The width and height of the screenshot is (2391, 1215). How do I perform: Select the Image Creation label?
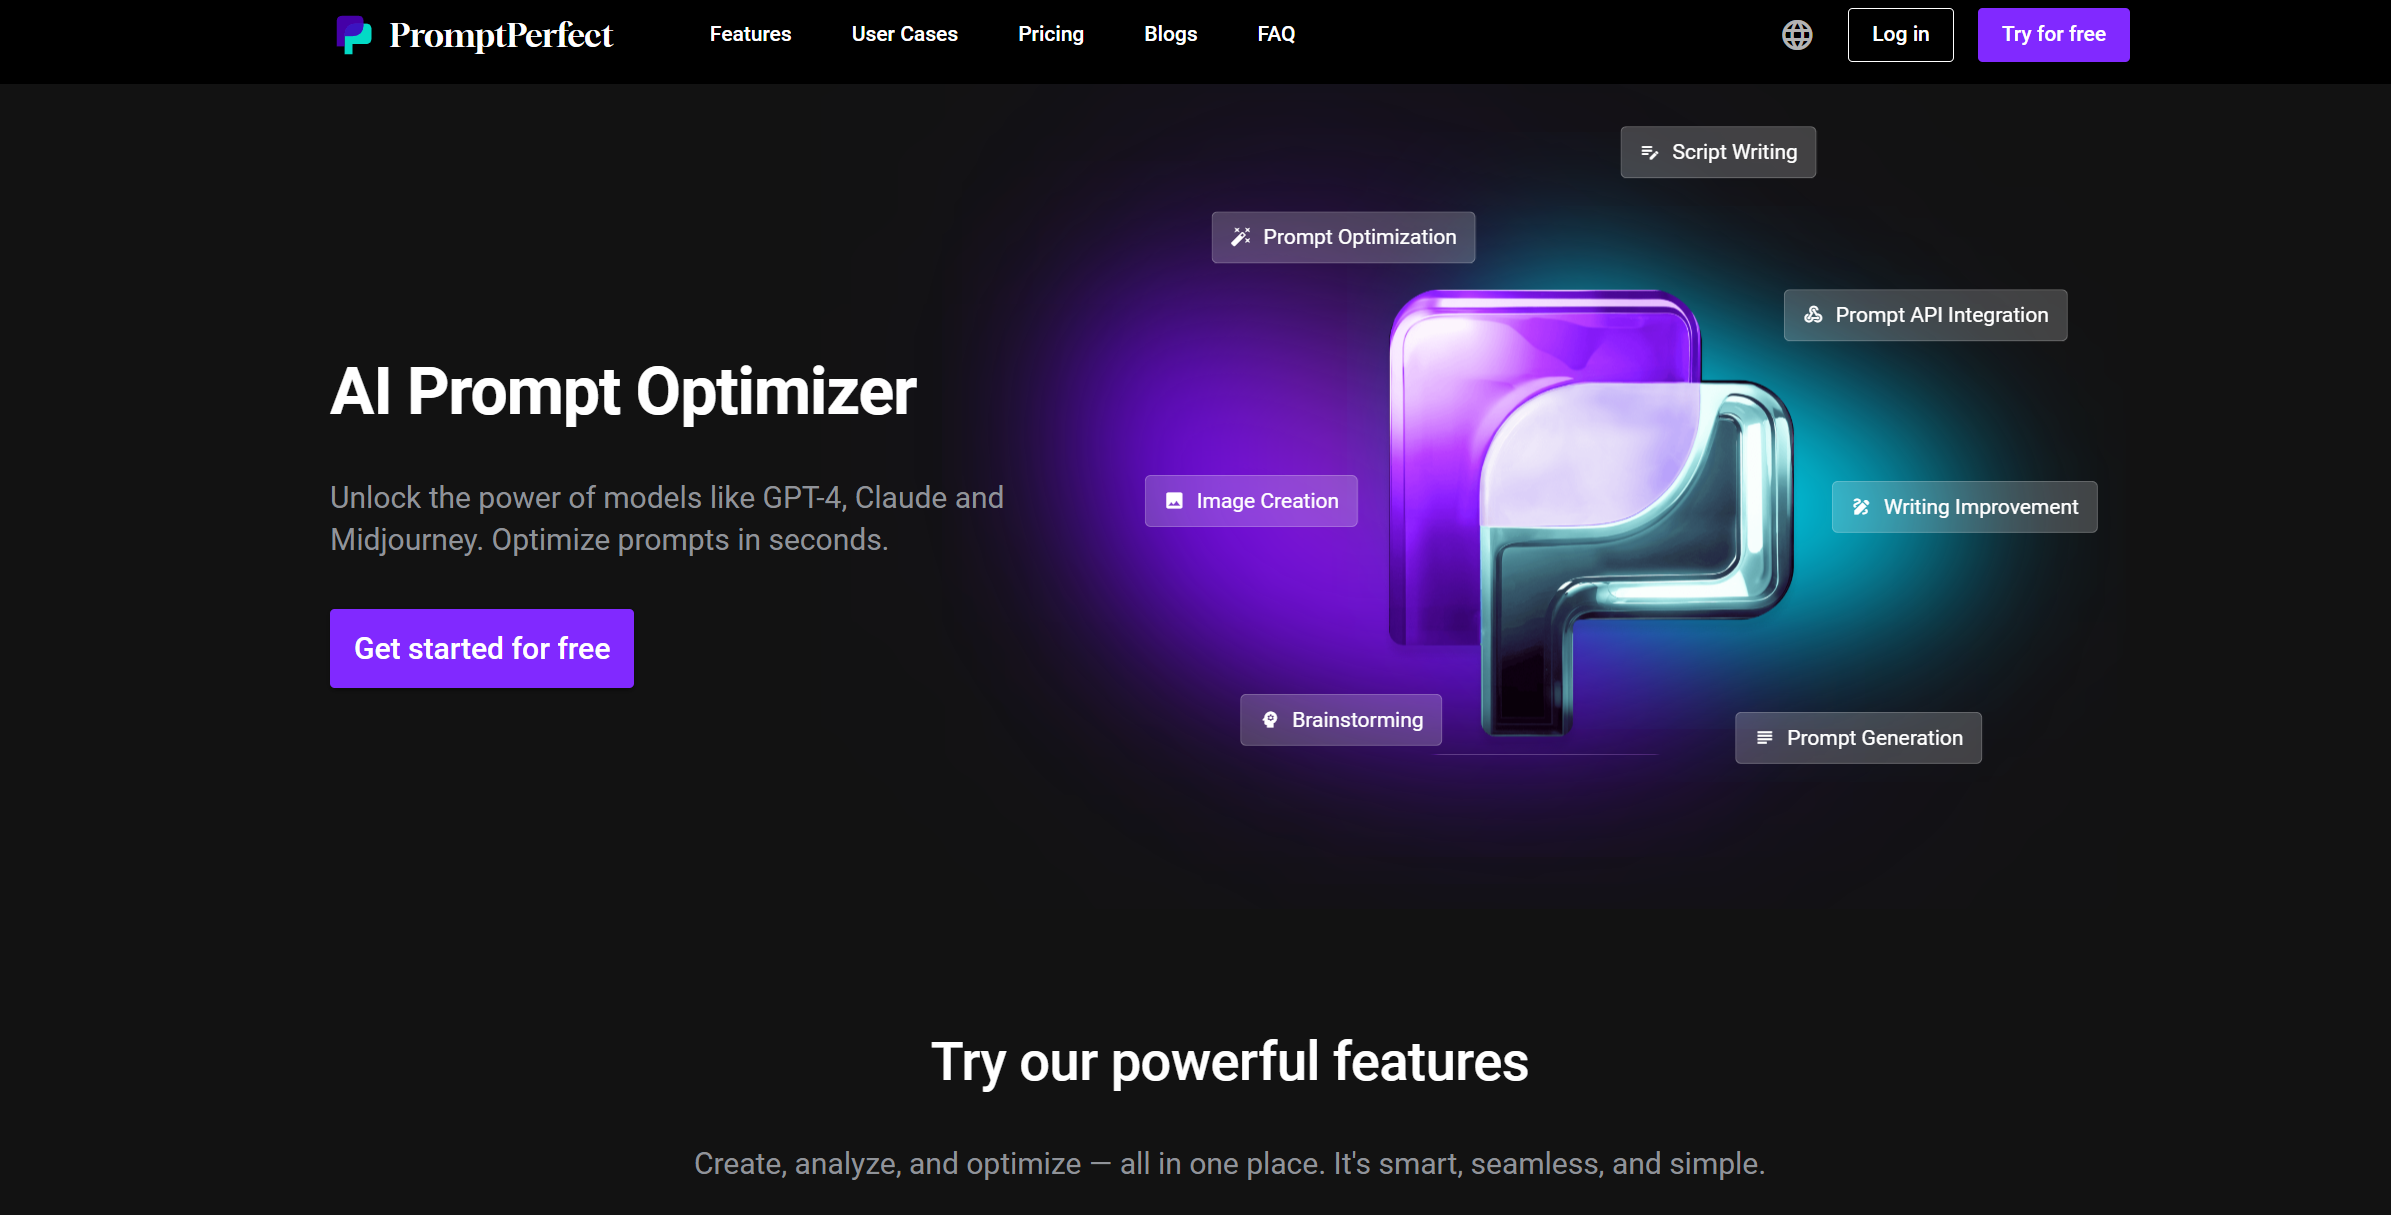1267,501
